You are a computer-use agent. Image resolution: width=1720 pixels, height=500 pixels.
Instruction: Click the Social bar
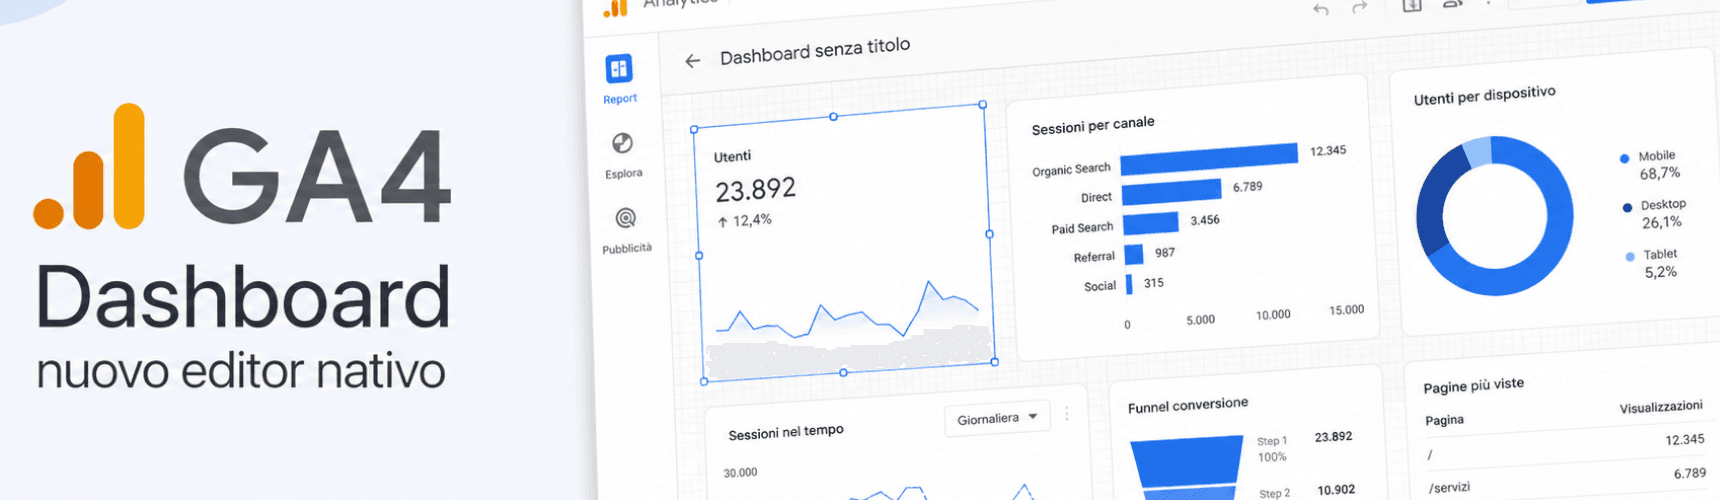(1129, 285)
